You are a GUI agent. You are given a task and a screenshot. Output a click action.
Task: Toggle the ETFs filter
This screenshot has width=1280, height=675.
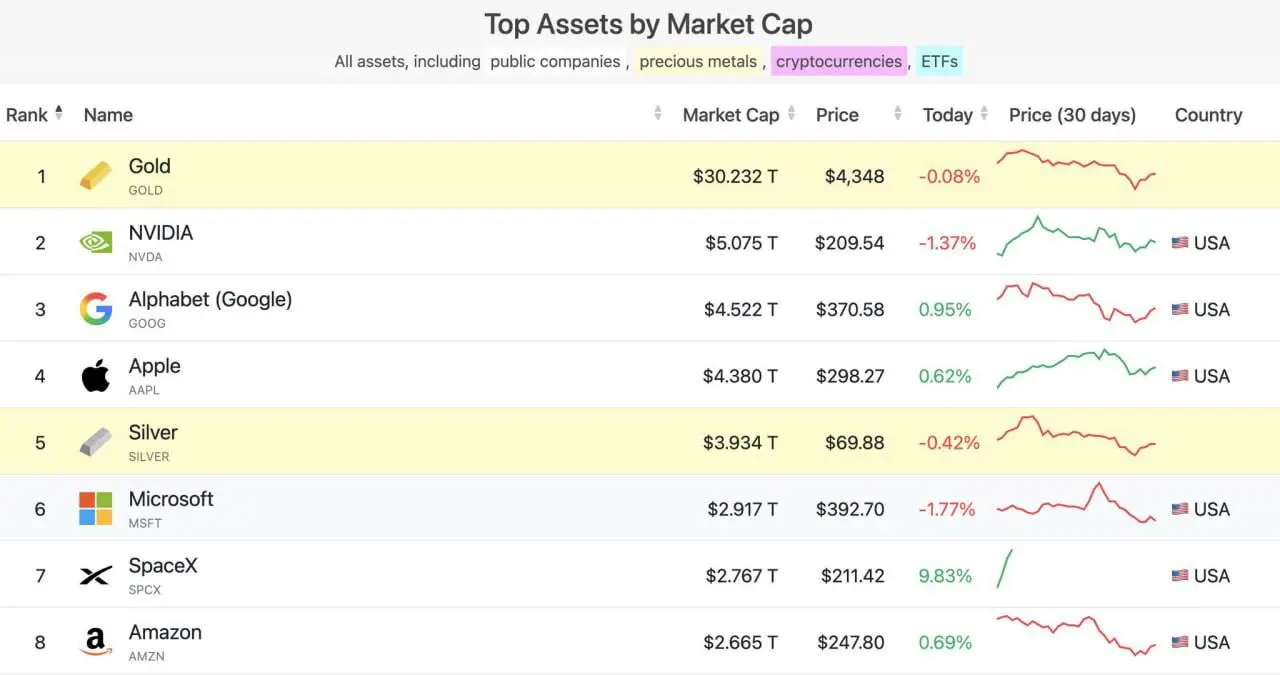(x=939, y=61)
